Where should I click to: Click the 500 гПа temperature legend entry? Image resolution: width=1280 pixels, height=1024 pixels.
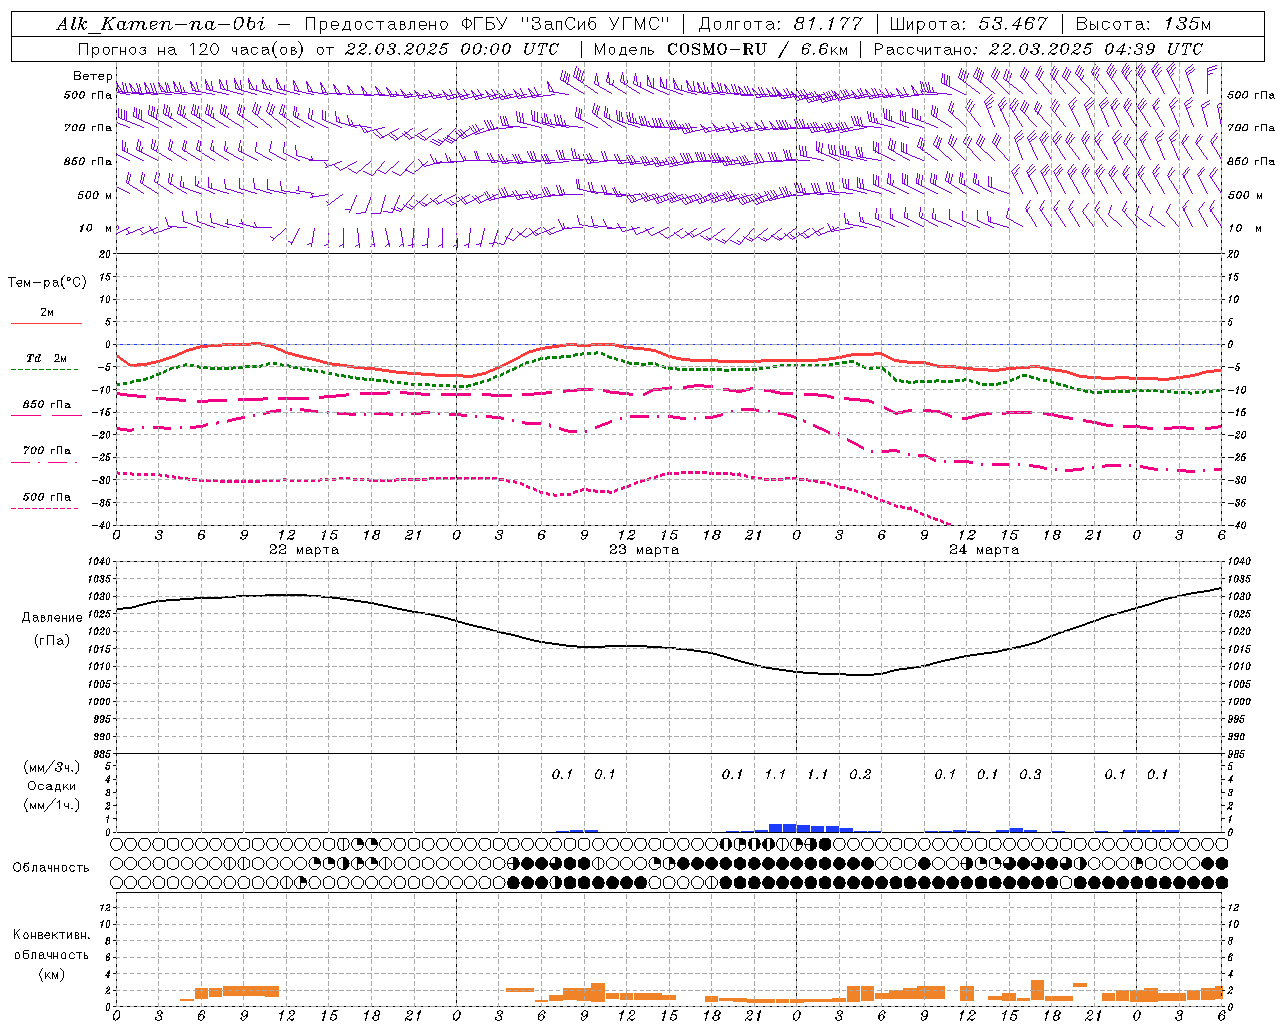pos(47,497)
